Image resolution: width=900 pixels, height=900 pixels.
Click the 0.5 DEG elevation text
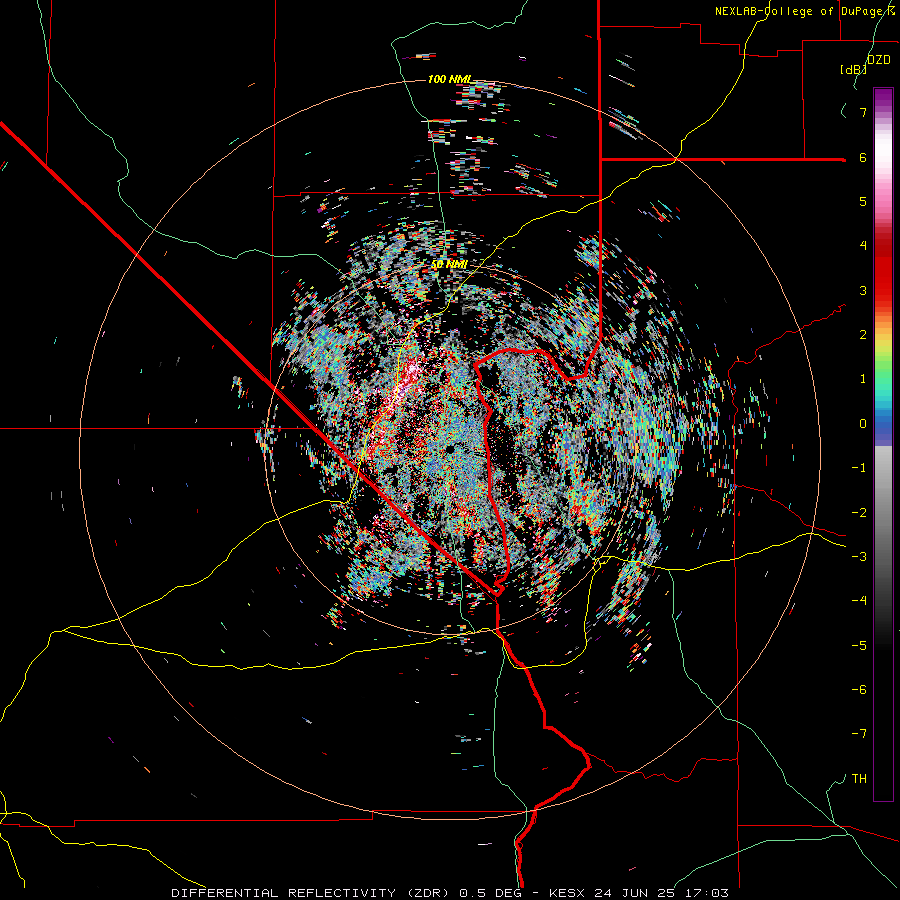click(x=490, y=893)
